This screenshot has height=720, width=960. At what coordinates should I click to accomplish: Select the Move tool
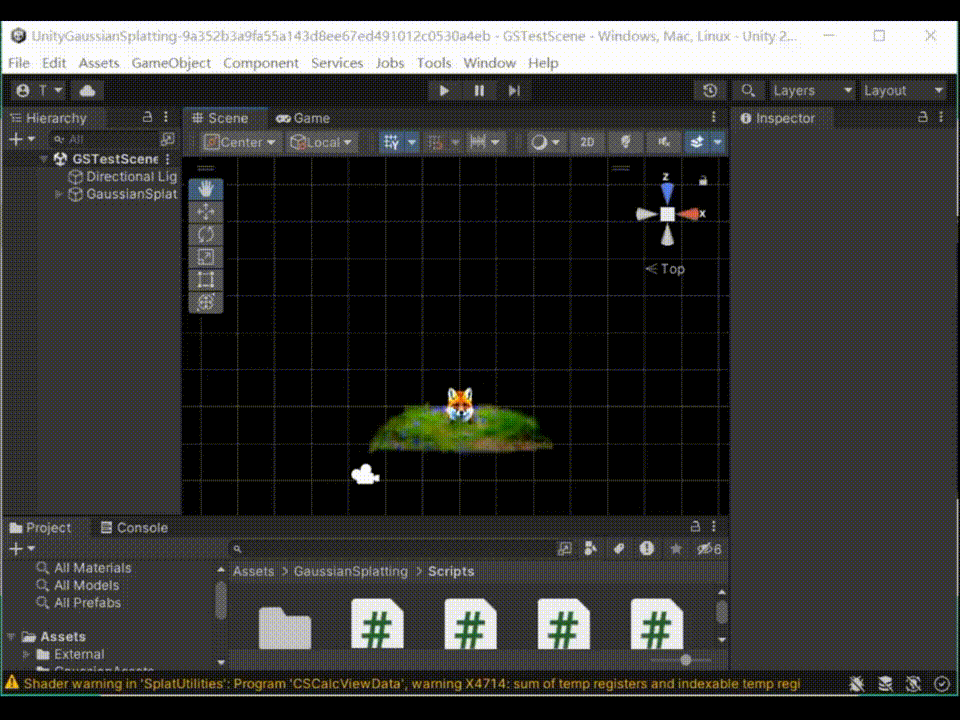[206, 211]
